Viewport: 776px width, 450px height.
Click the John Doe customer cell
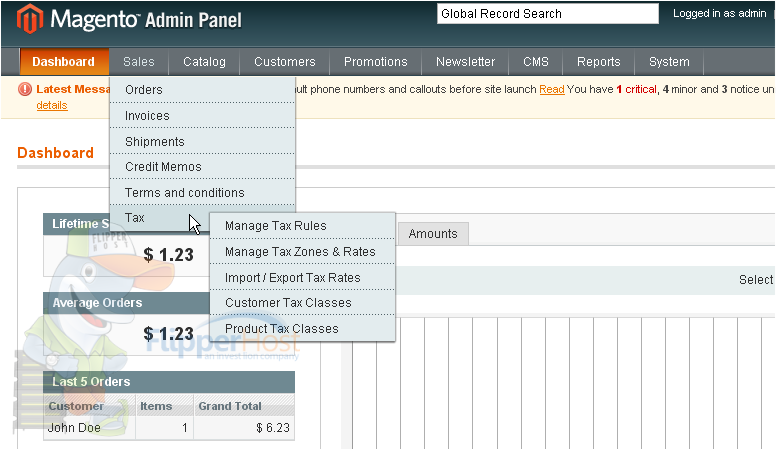pyautogui.click(x=89, y=428)
